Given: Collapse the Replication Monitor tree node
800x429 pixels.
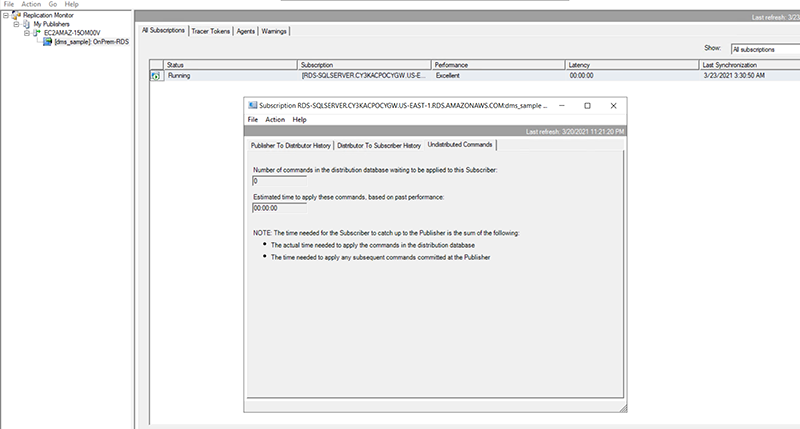Looking at the screenshot, I should tap(5, 16).
